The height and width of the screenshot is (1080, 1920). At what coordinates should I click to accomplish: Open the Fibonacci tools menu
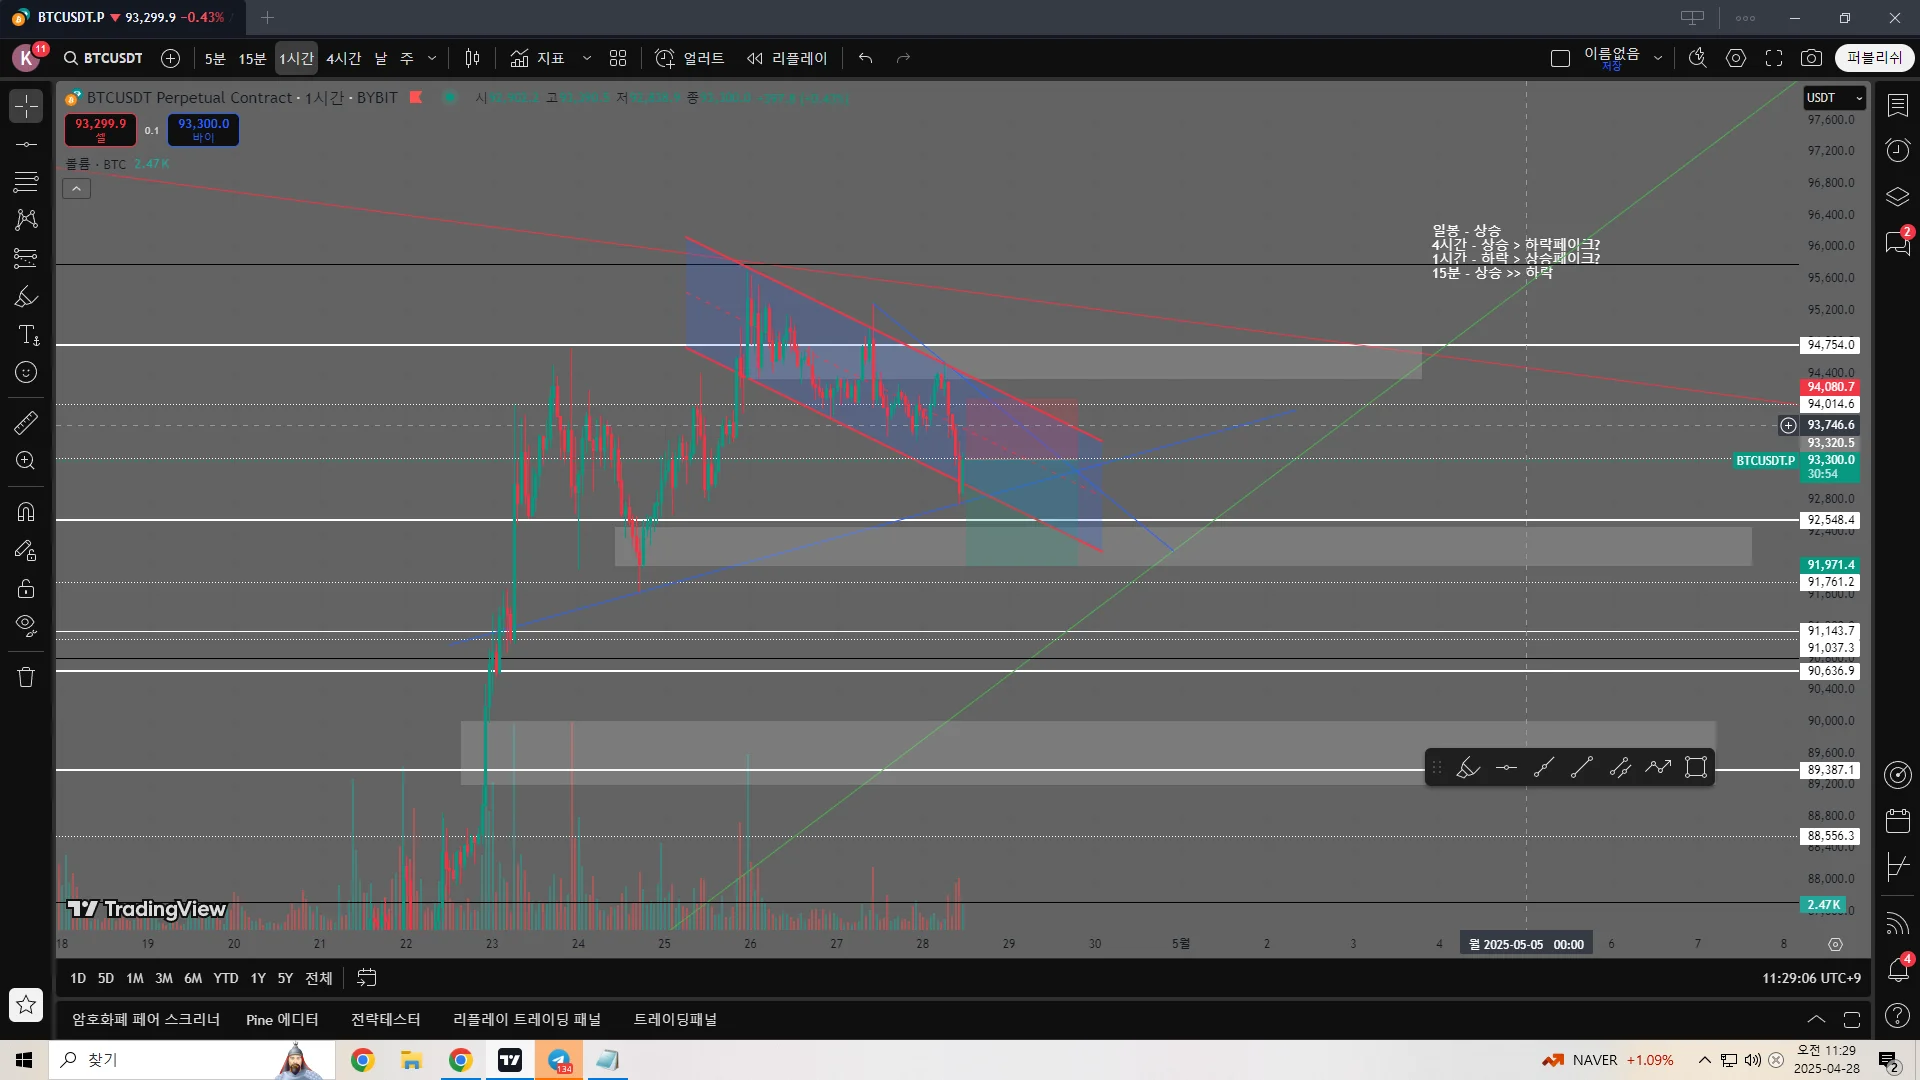coord(26,182)
